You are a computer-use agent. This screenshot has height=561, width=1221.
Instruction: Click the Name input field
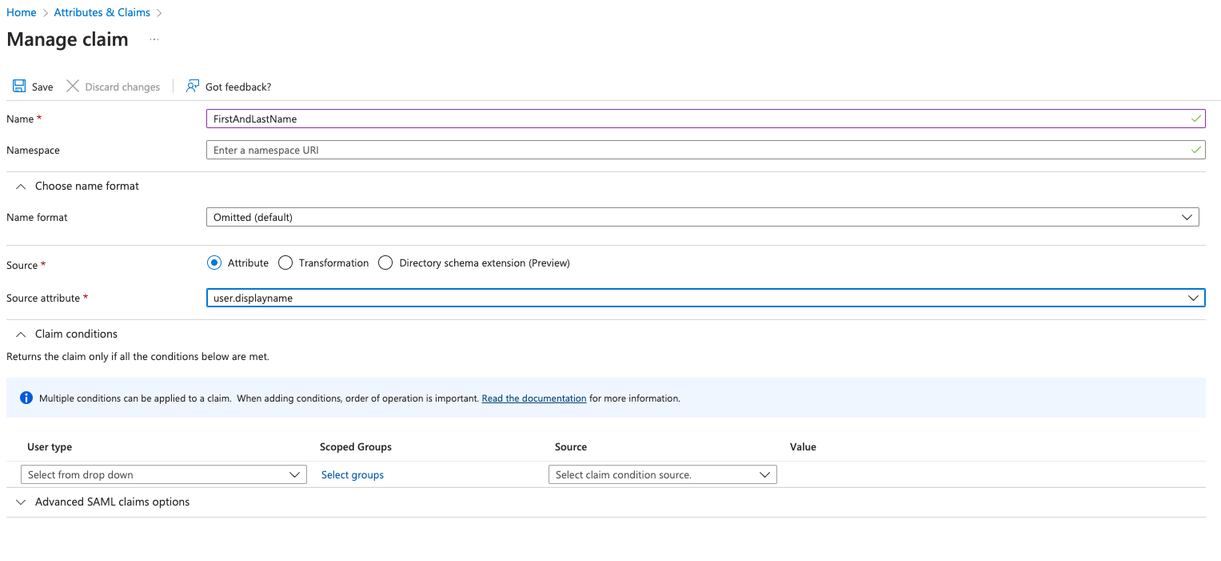(x=705, y=118)
